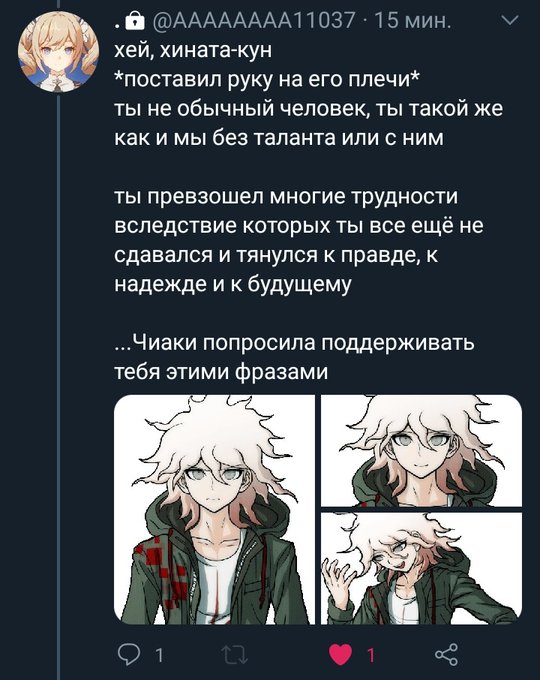540x680 pixels.
Task: Click the '*поставил руку на его плечи*' line
Action: 267,80
